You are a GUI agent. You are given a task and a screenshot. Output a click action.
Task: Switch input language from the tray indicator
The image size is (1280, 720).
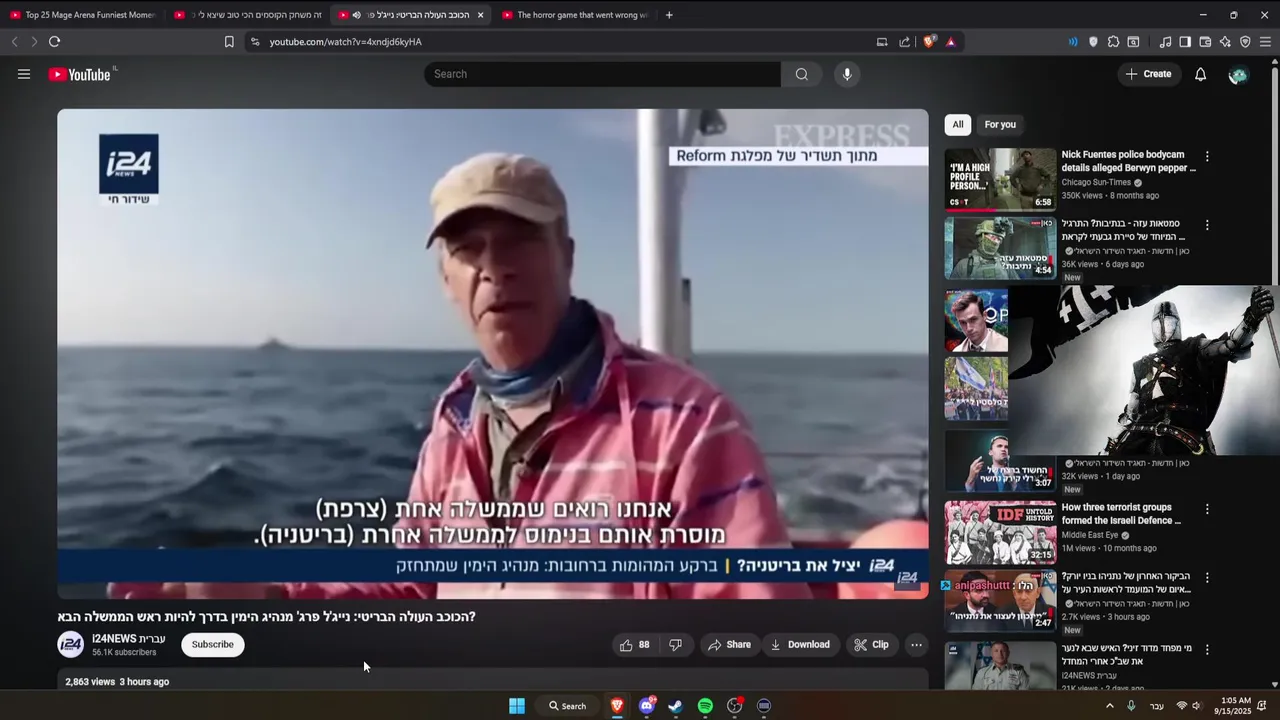pos(1157,706)
